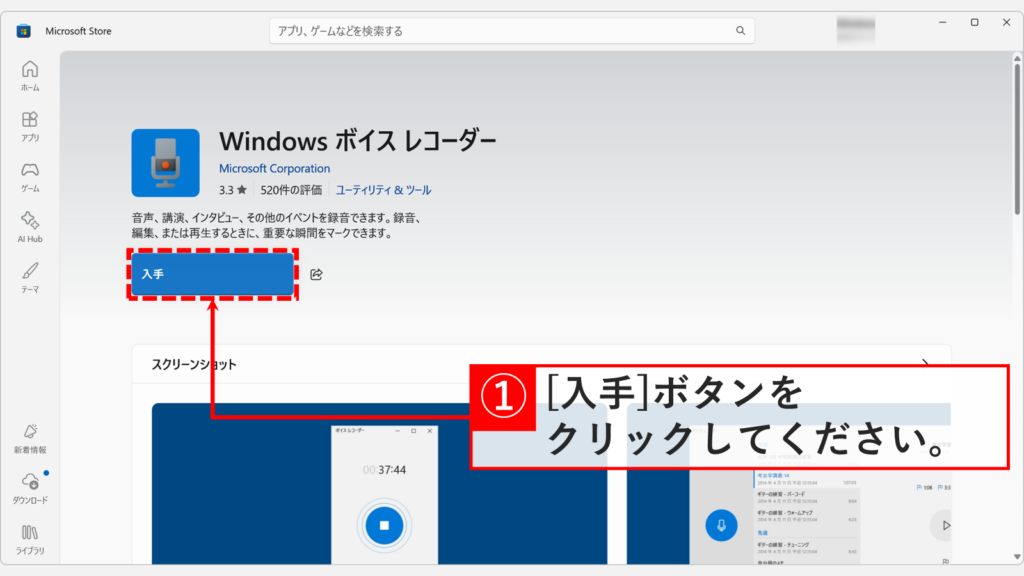Expand the スクリーンショット section with the chevron

[x=927, y=364]
